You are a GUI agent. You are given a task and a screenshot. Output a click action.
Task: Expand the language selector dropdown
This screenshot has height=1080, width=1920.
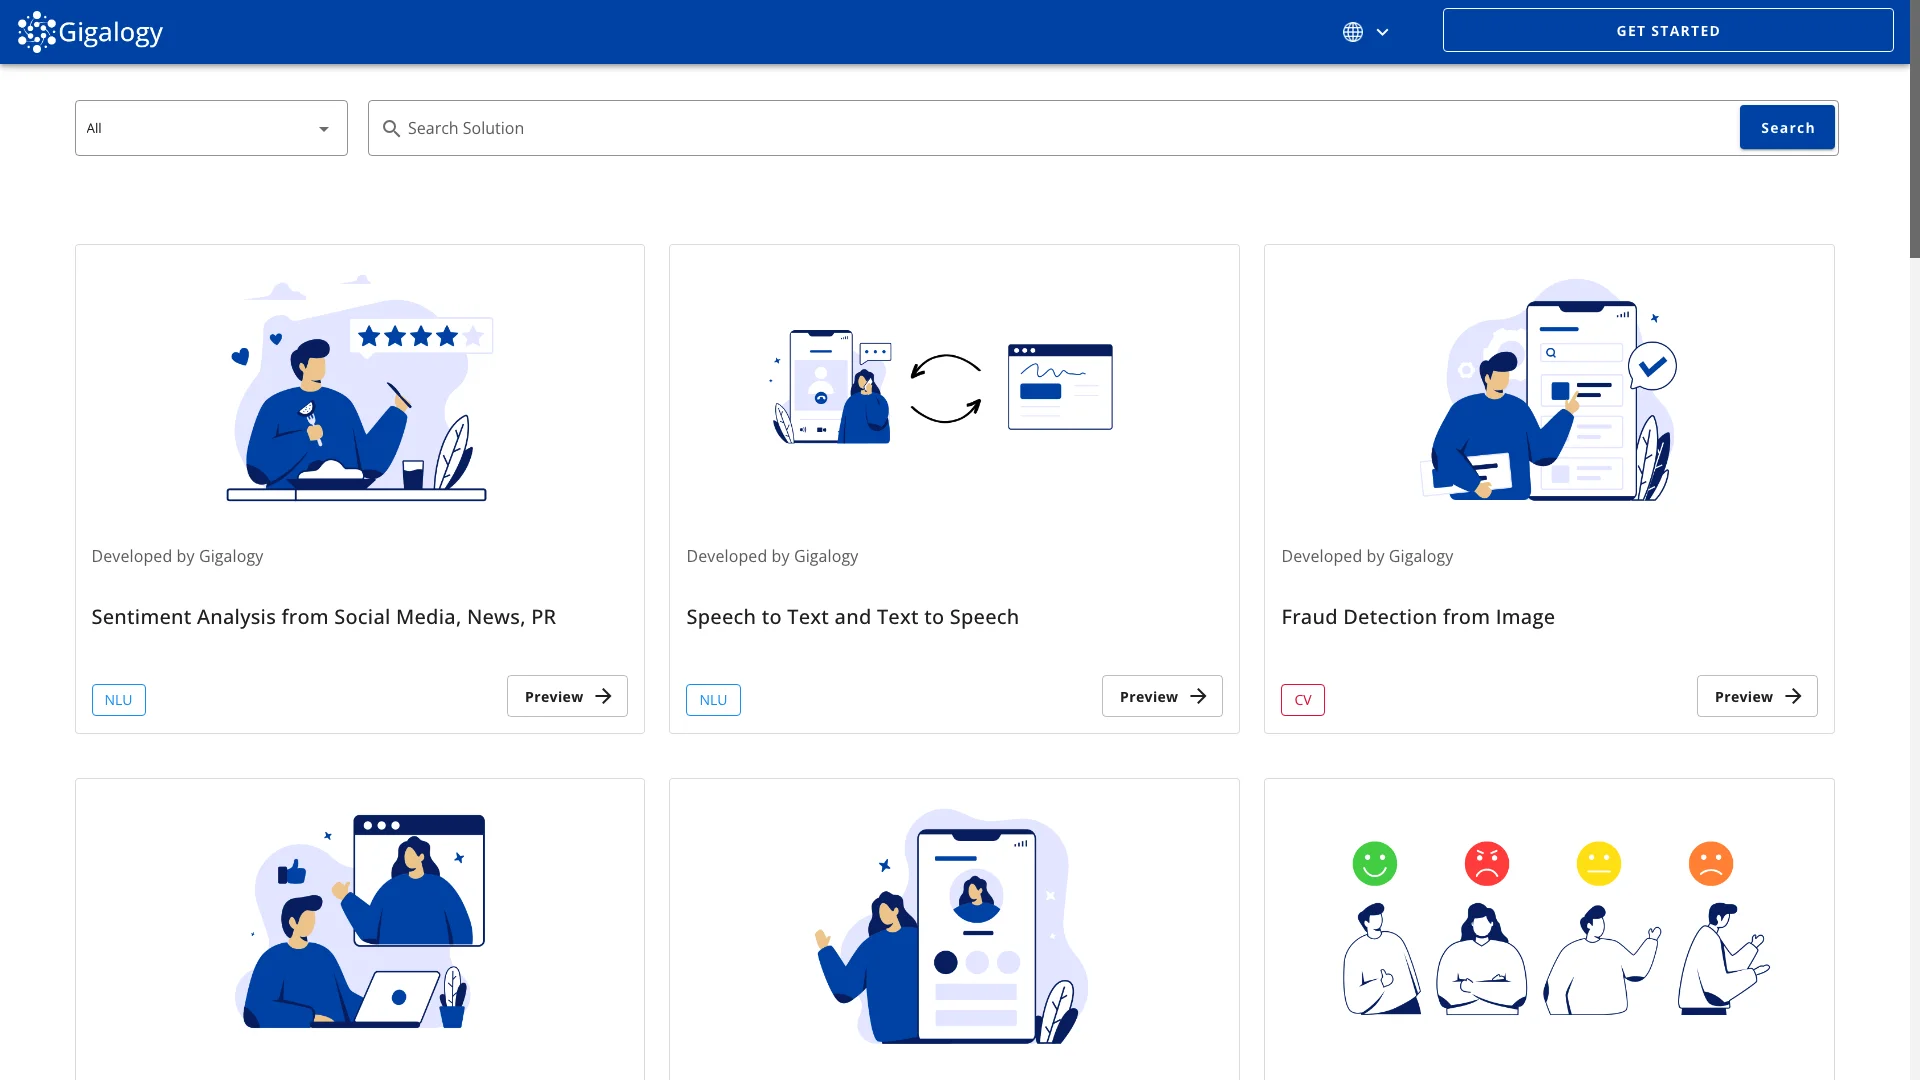coord(1364,32)
